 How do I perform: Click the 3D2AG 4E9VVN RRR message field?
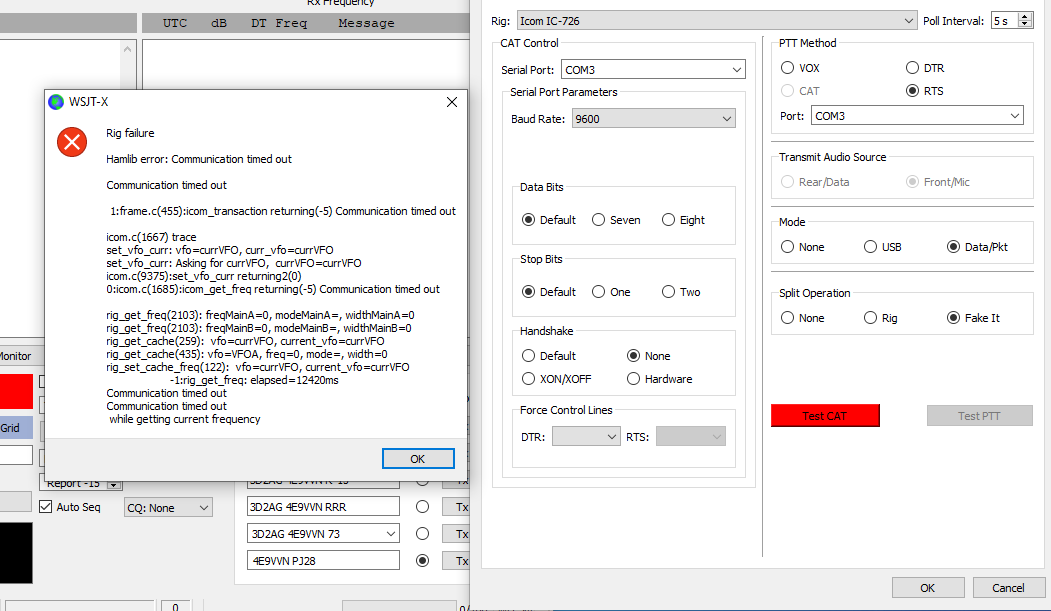pyautogui.click(x=323, y=507)
